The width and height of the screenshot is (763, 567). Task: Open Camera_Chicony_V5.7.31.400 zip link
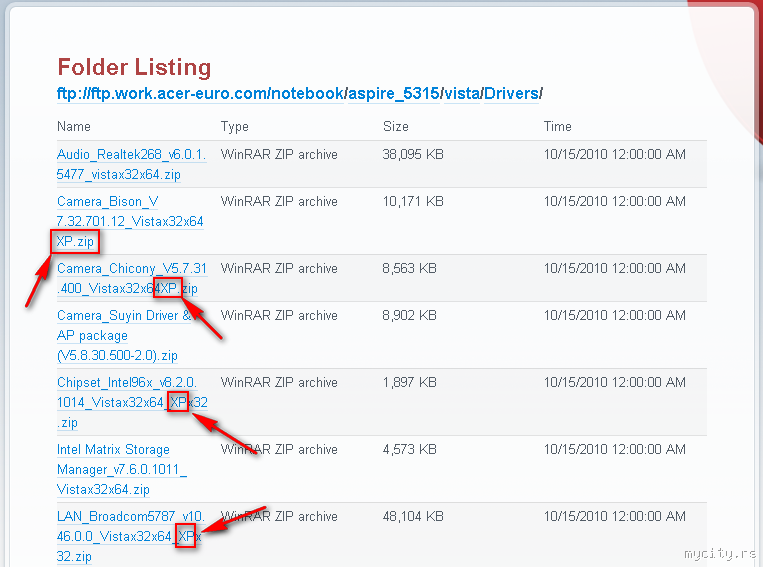(132, 278)
